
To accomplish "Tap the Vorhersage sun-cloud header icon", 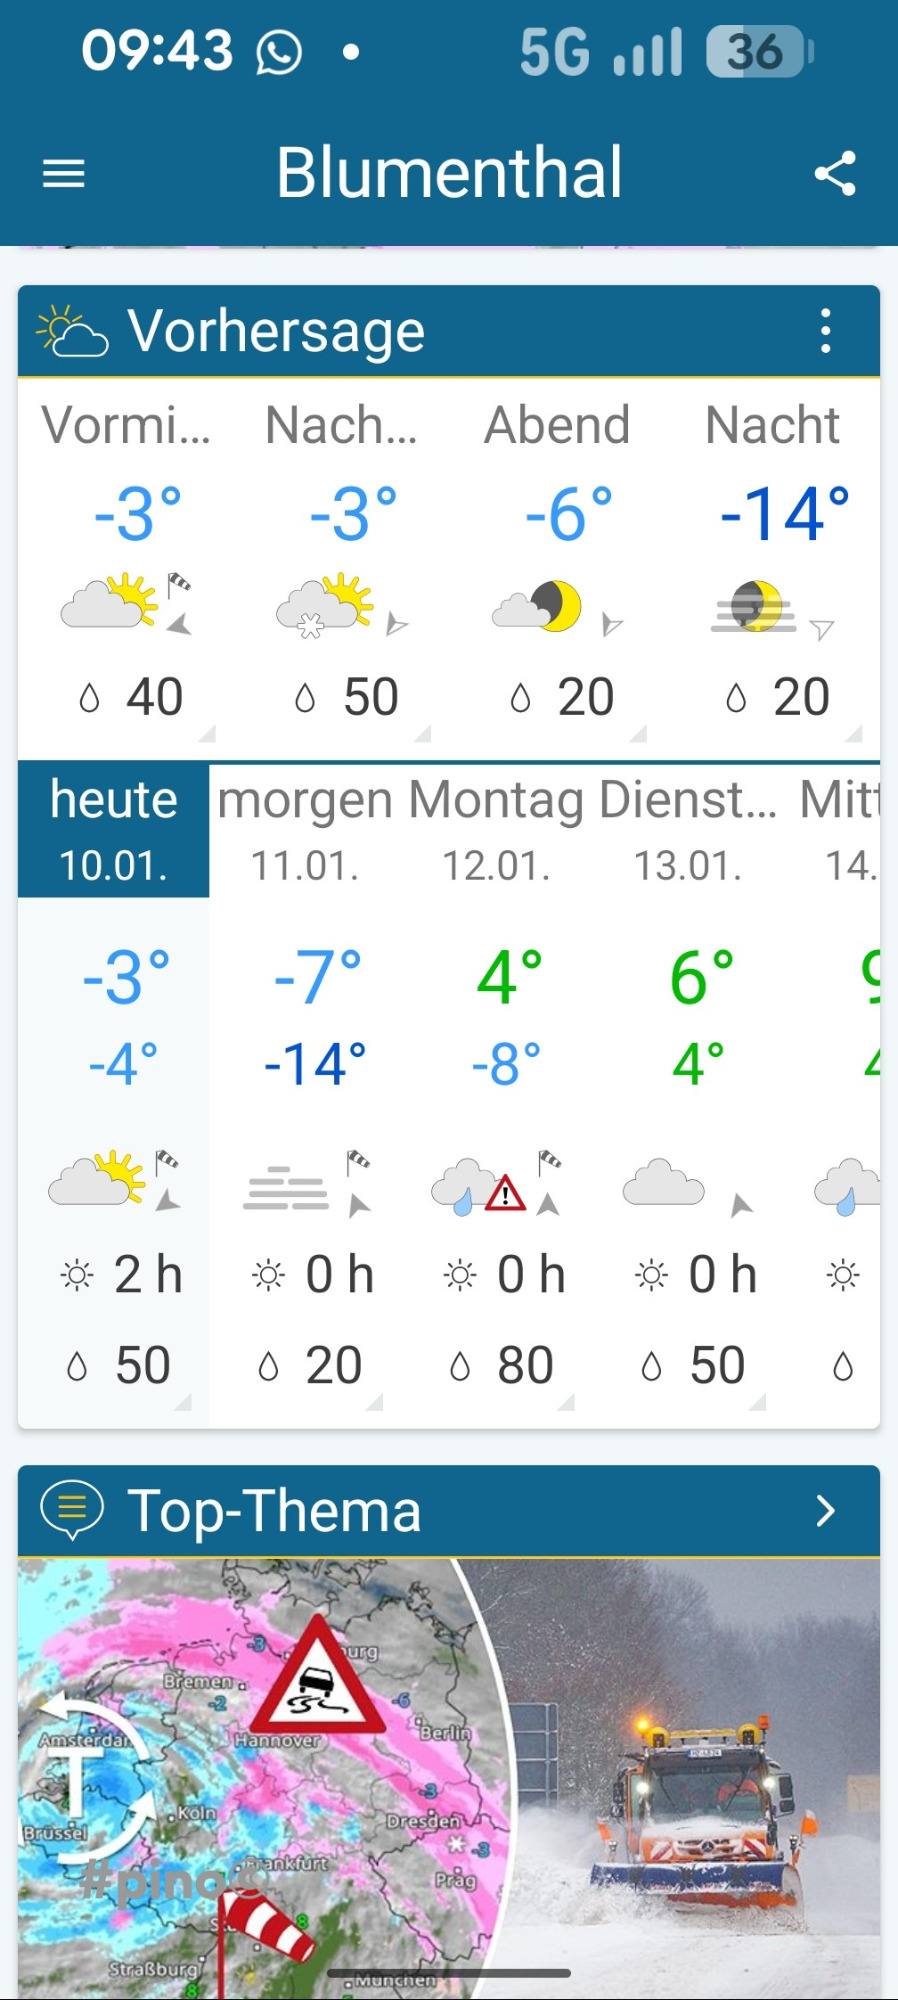I will (x=70, y=331).
